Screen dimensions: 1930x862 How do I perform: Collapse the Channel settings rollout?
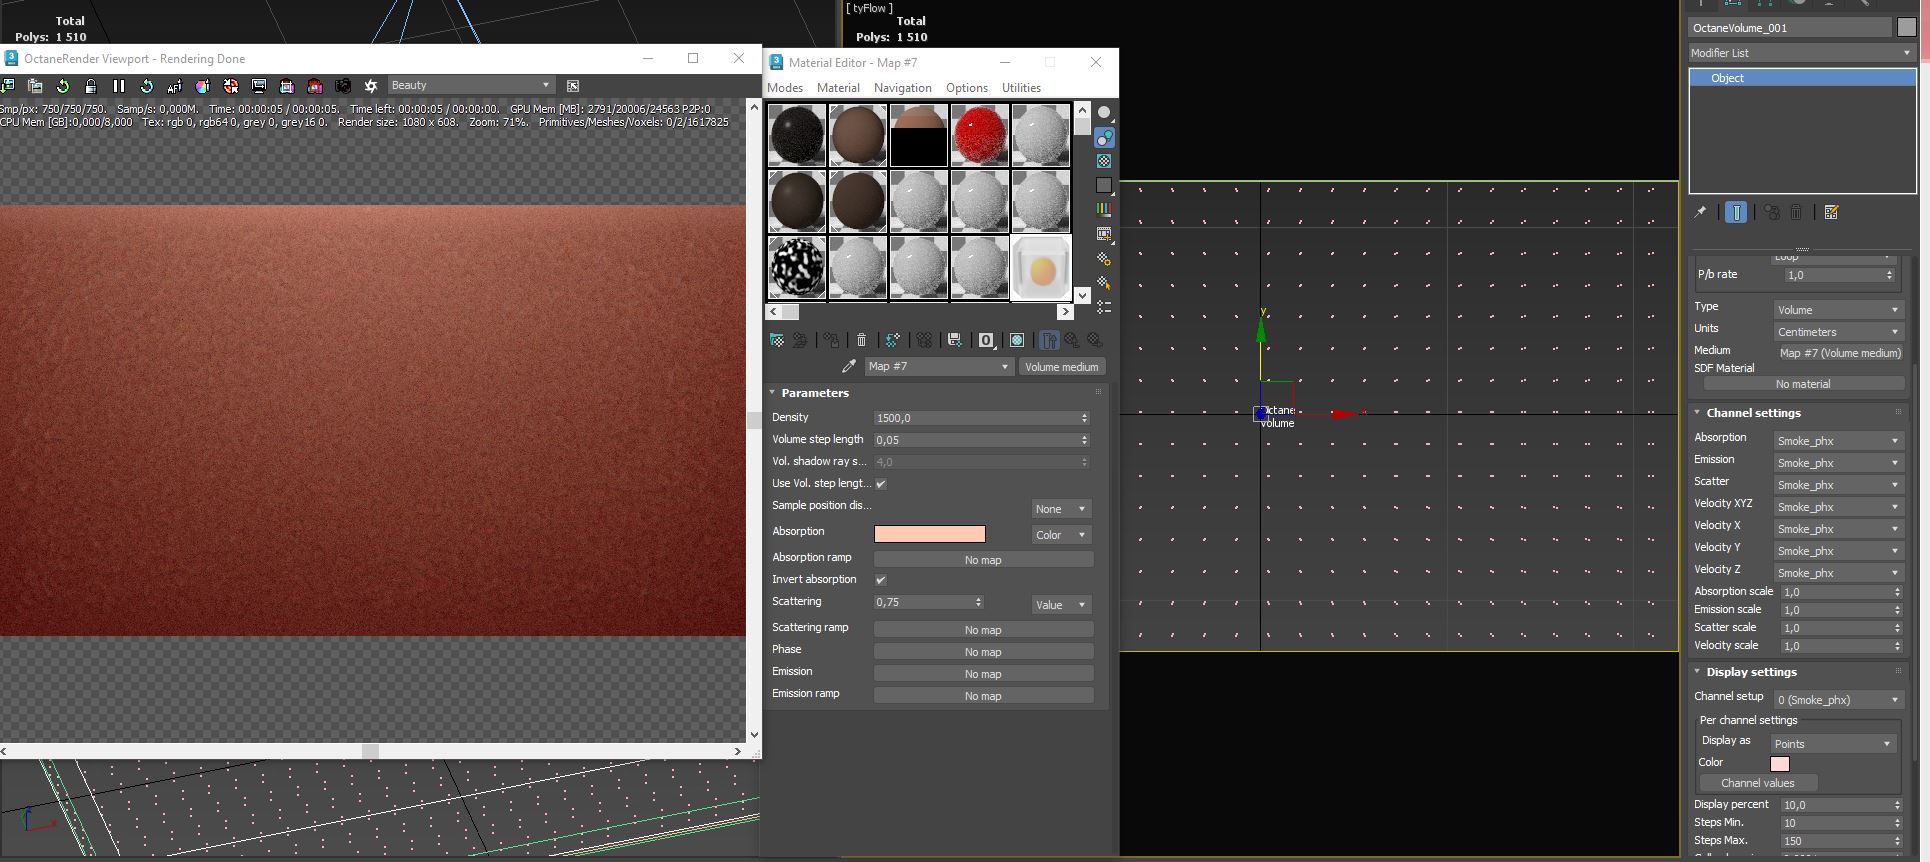(x=1752, y=413)
